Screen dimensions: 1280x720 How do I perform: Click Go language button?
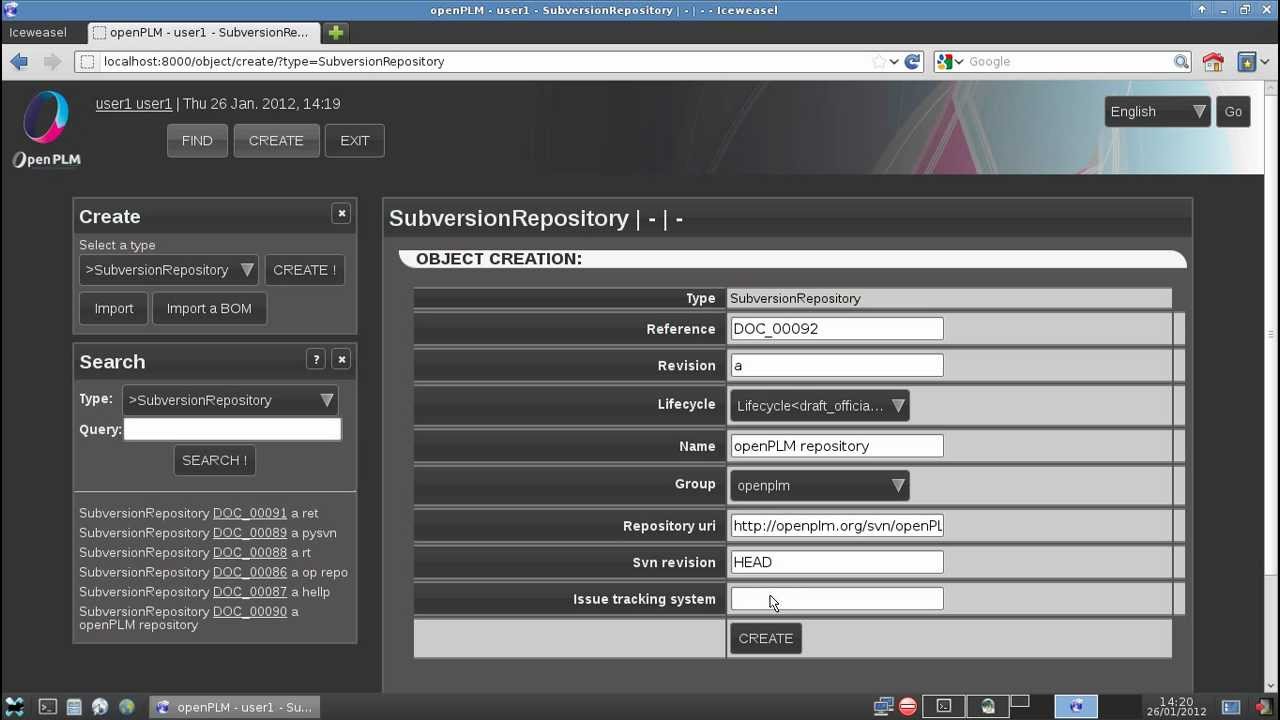point(1233,112)
